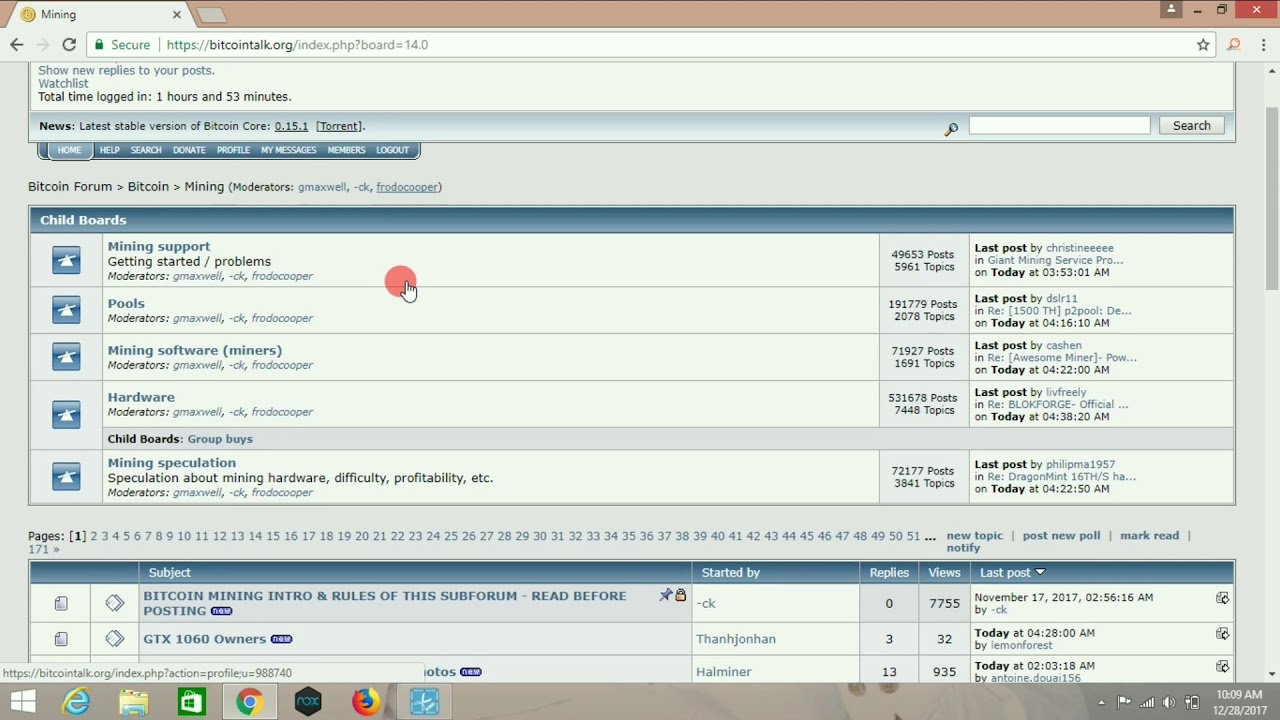Click mark read link
The image size is (1280, 720).
coord(1149,536)
